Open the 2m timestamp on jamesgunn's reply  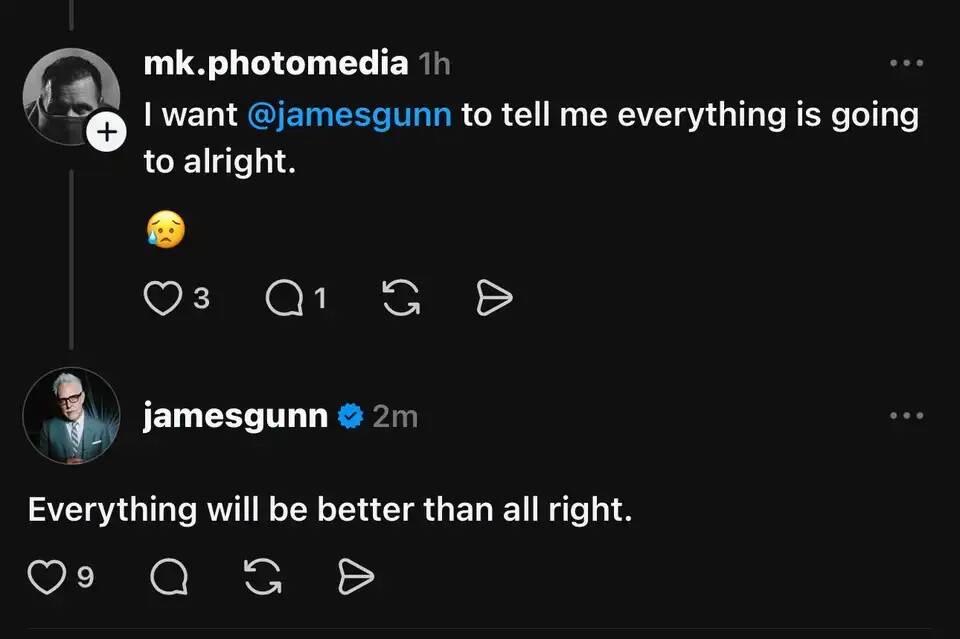(395, 417)
